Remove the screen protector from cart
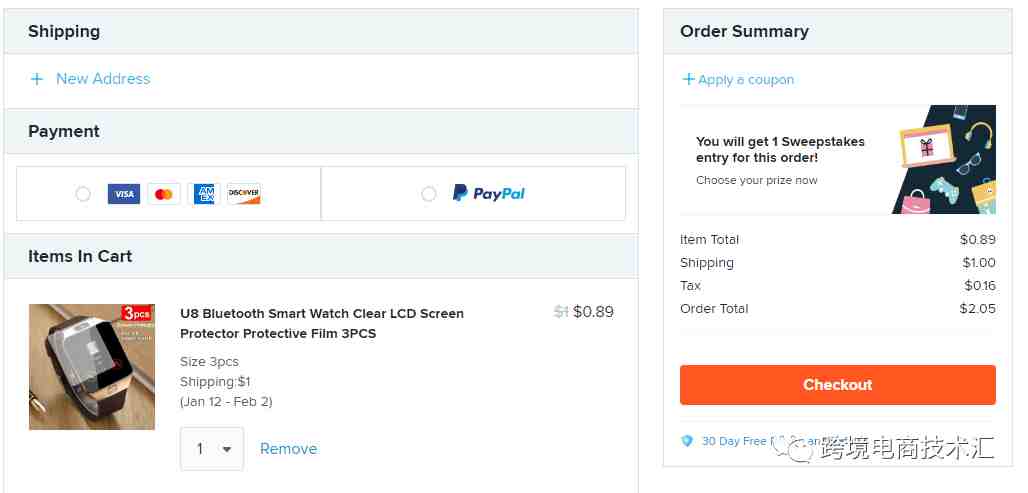Screen dimensions: 1028x493 point(288,449)
